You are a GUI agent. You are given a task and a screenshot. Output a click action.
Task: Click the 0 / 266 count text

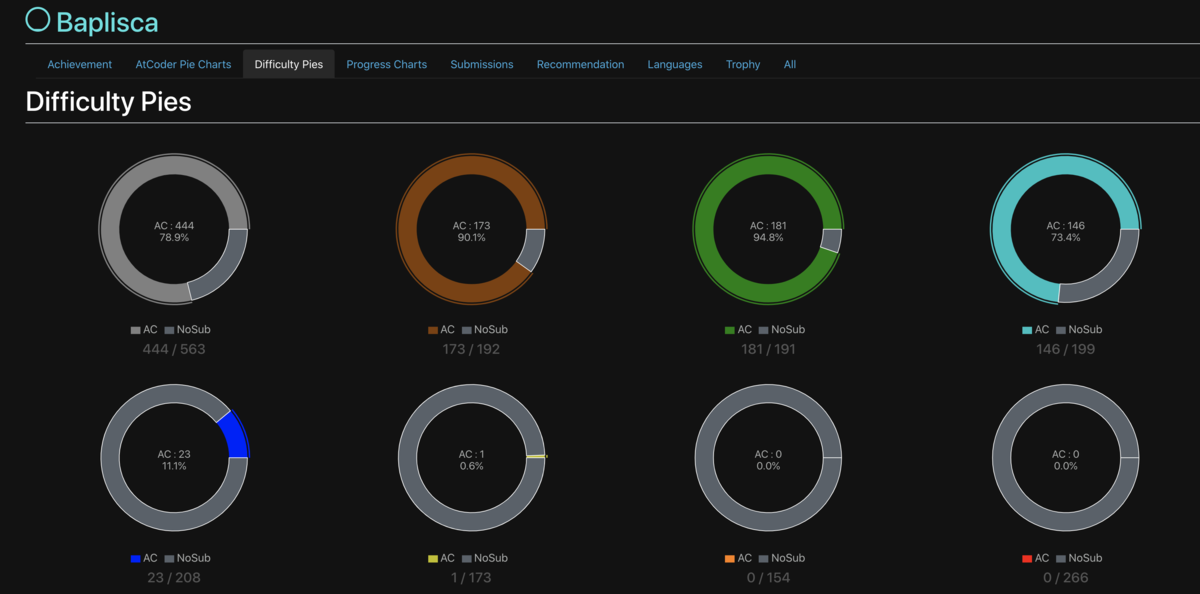point(1066,577)
